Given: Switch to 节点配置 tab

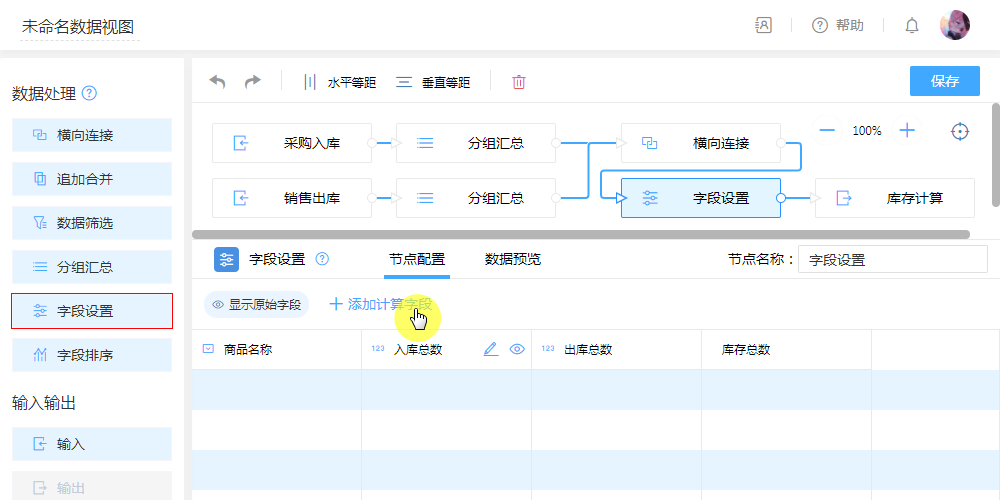Looking at the screenshot, I should 417,259.
